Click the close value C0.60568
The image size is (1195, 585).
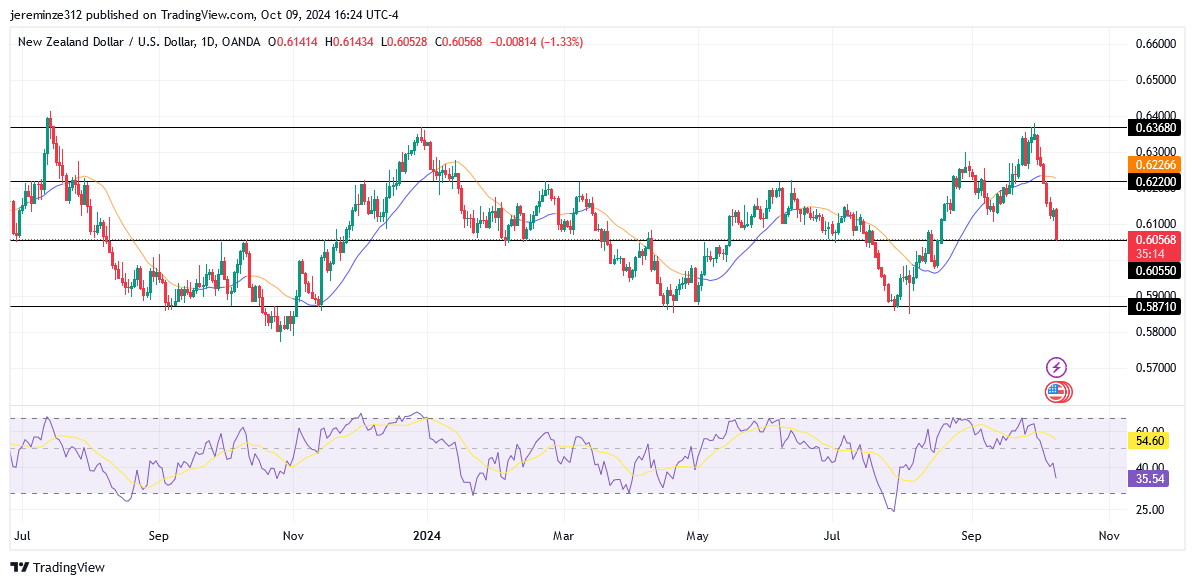click(459, 43)
